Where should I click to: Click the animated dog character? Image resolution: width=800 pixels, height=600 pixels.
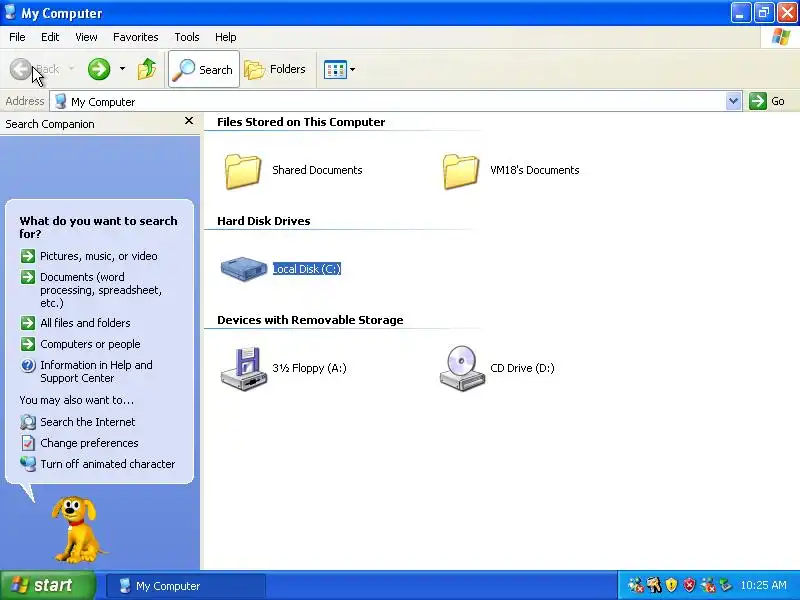(77, 529)
